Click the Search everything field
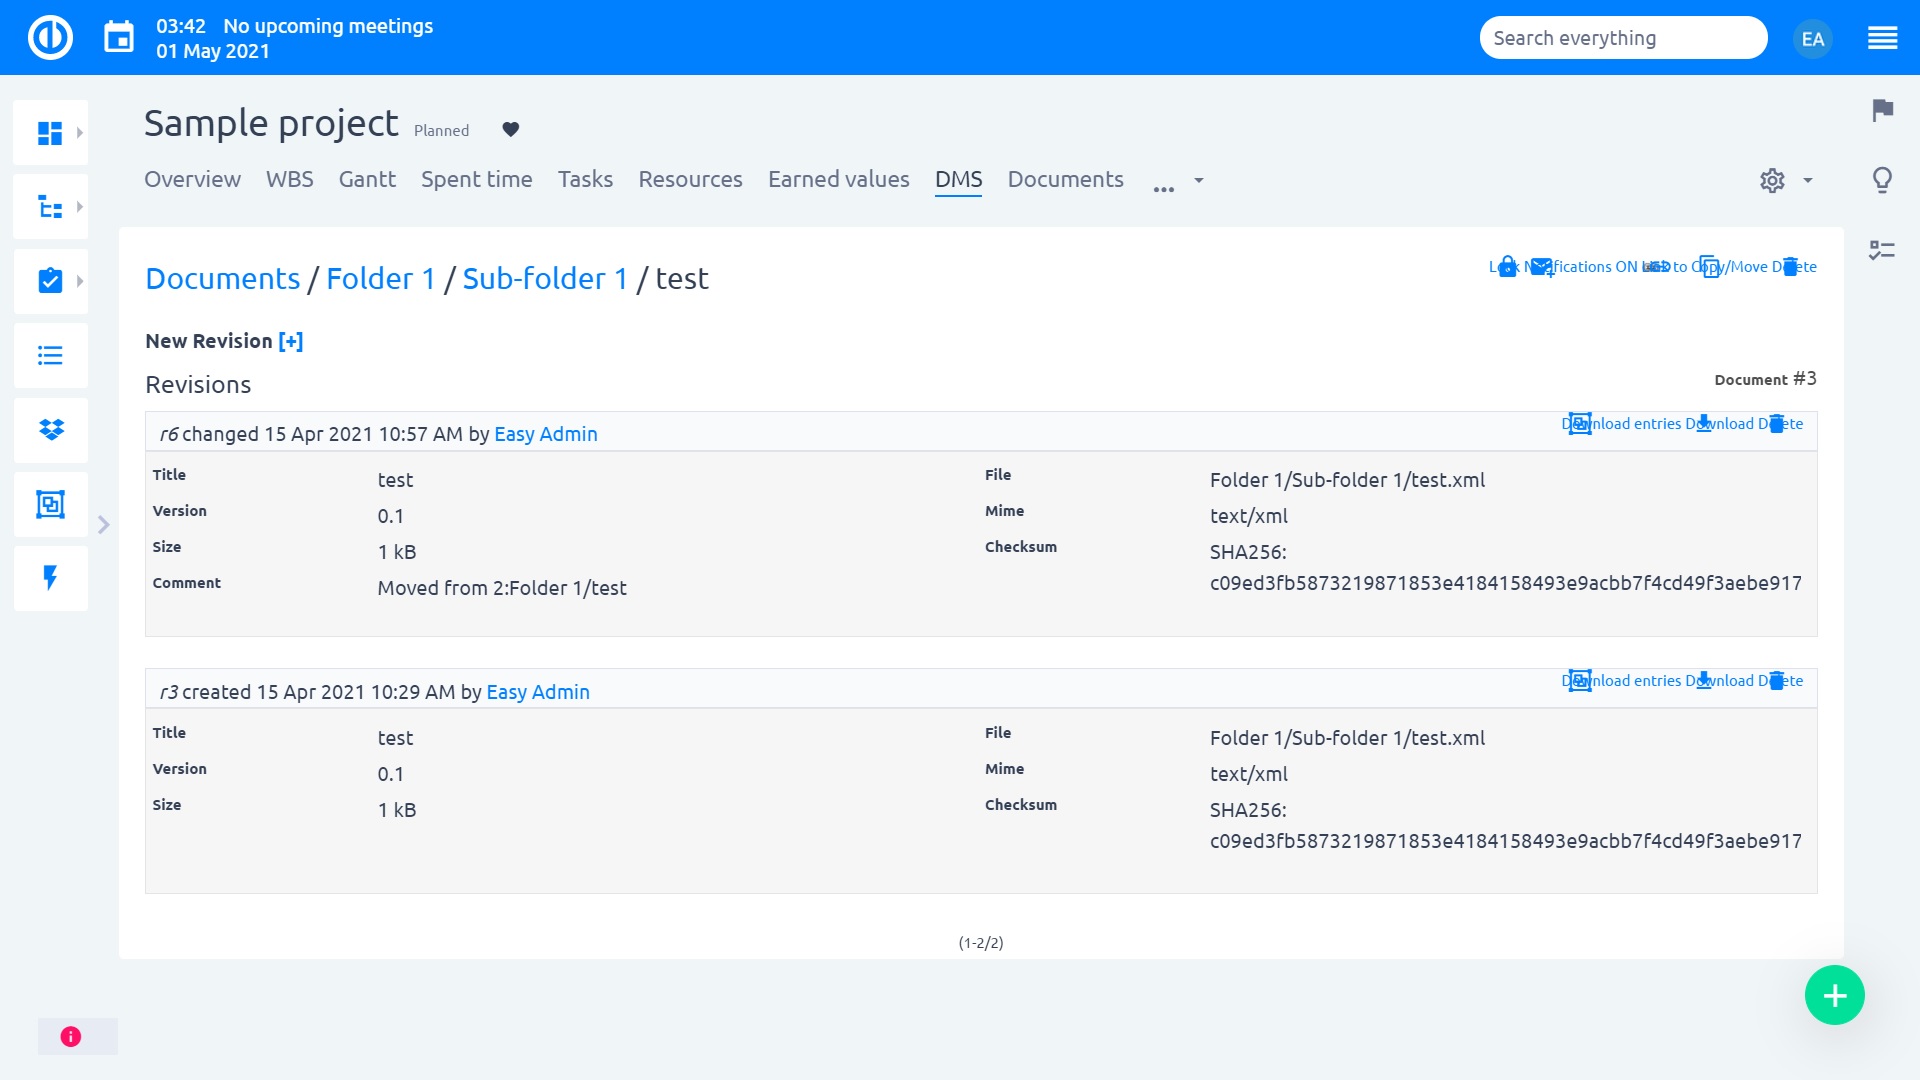 pos(1622,38)
